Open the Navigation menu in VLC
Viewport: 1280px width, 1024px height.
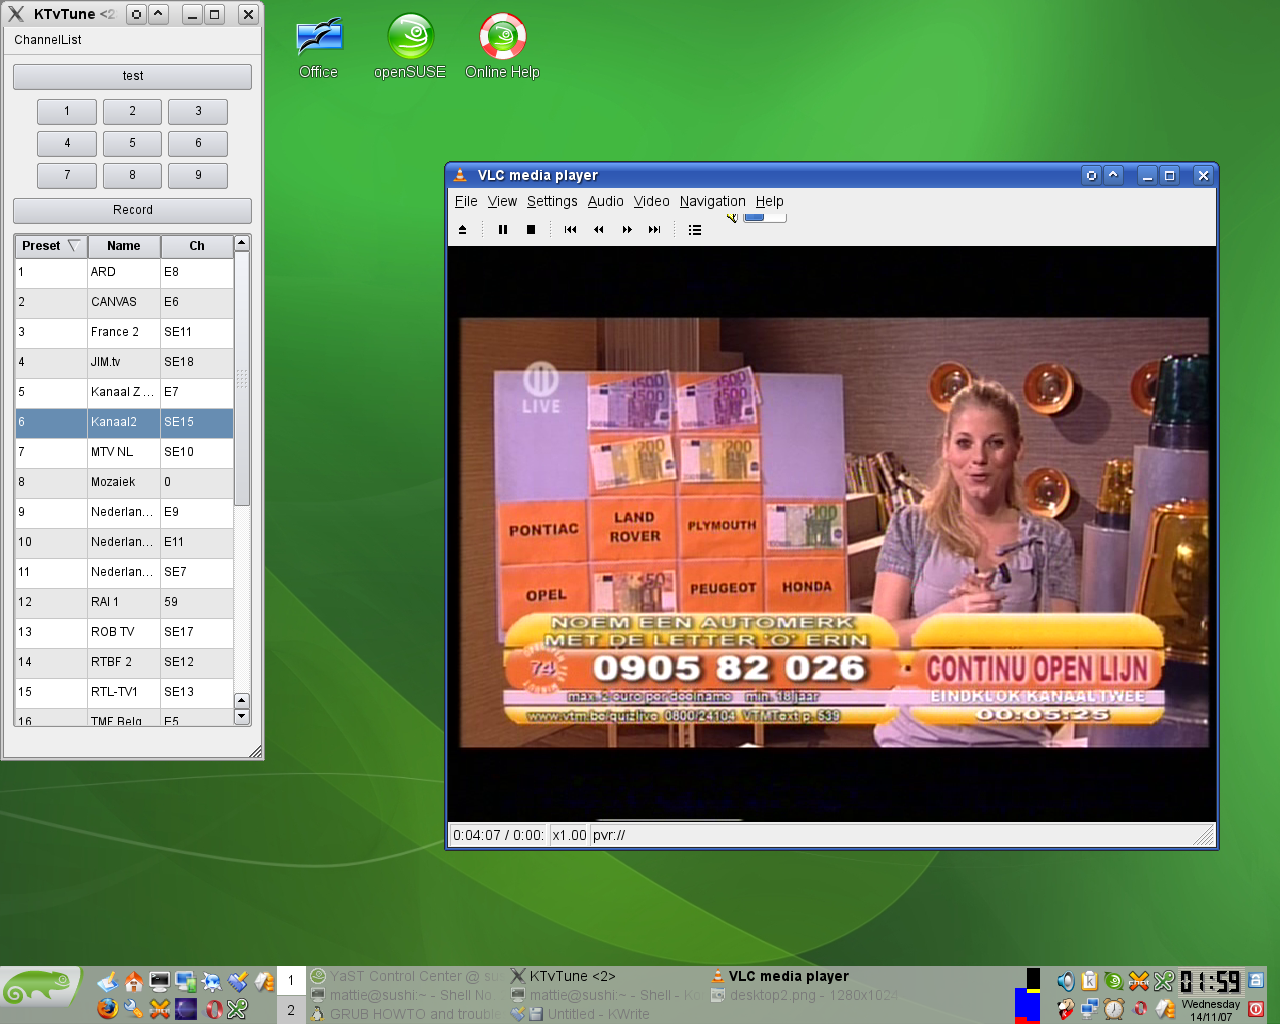(712, 201)
